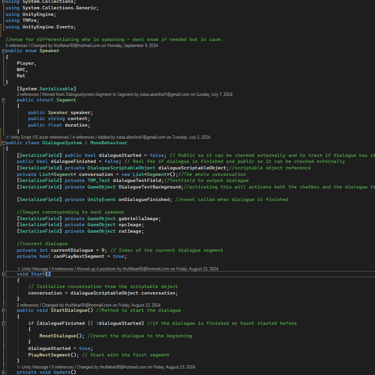Open 'Unity Message' CodeLens above void Start()
This screenshot has height=375, width=375.
pos(35,269)
